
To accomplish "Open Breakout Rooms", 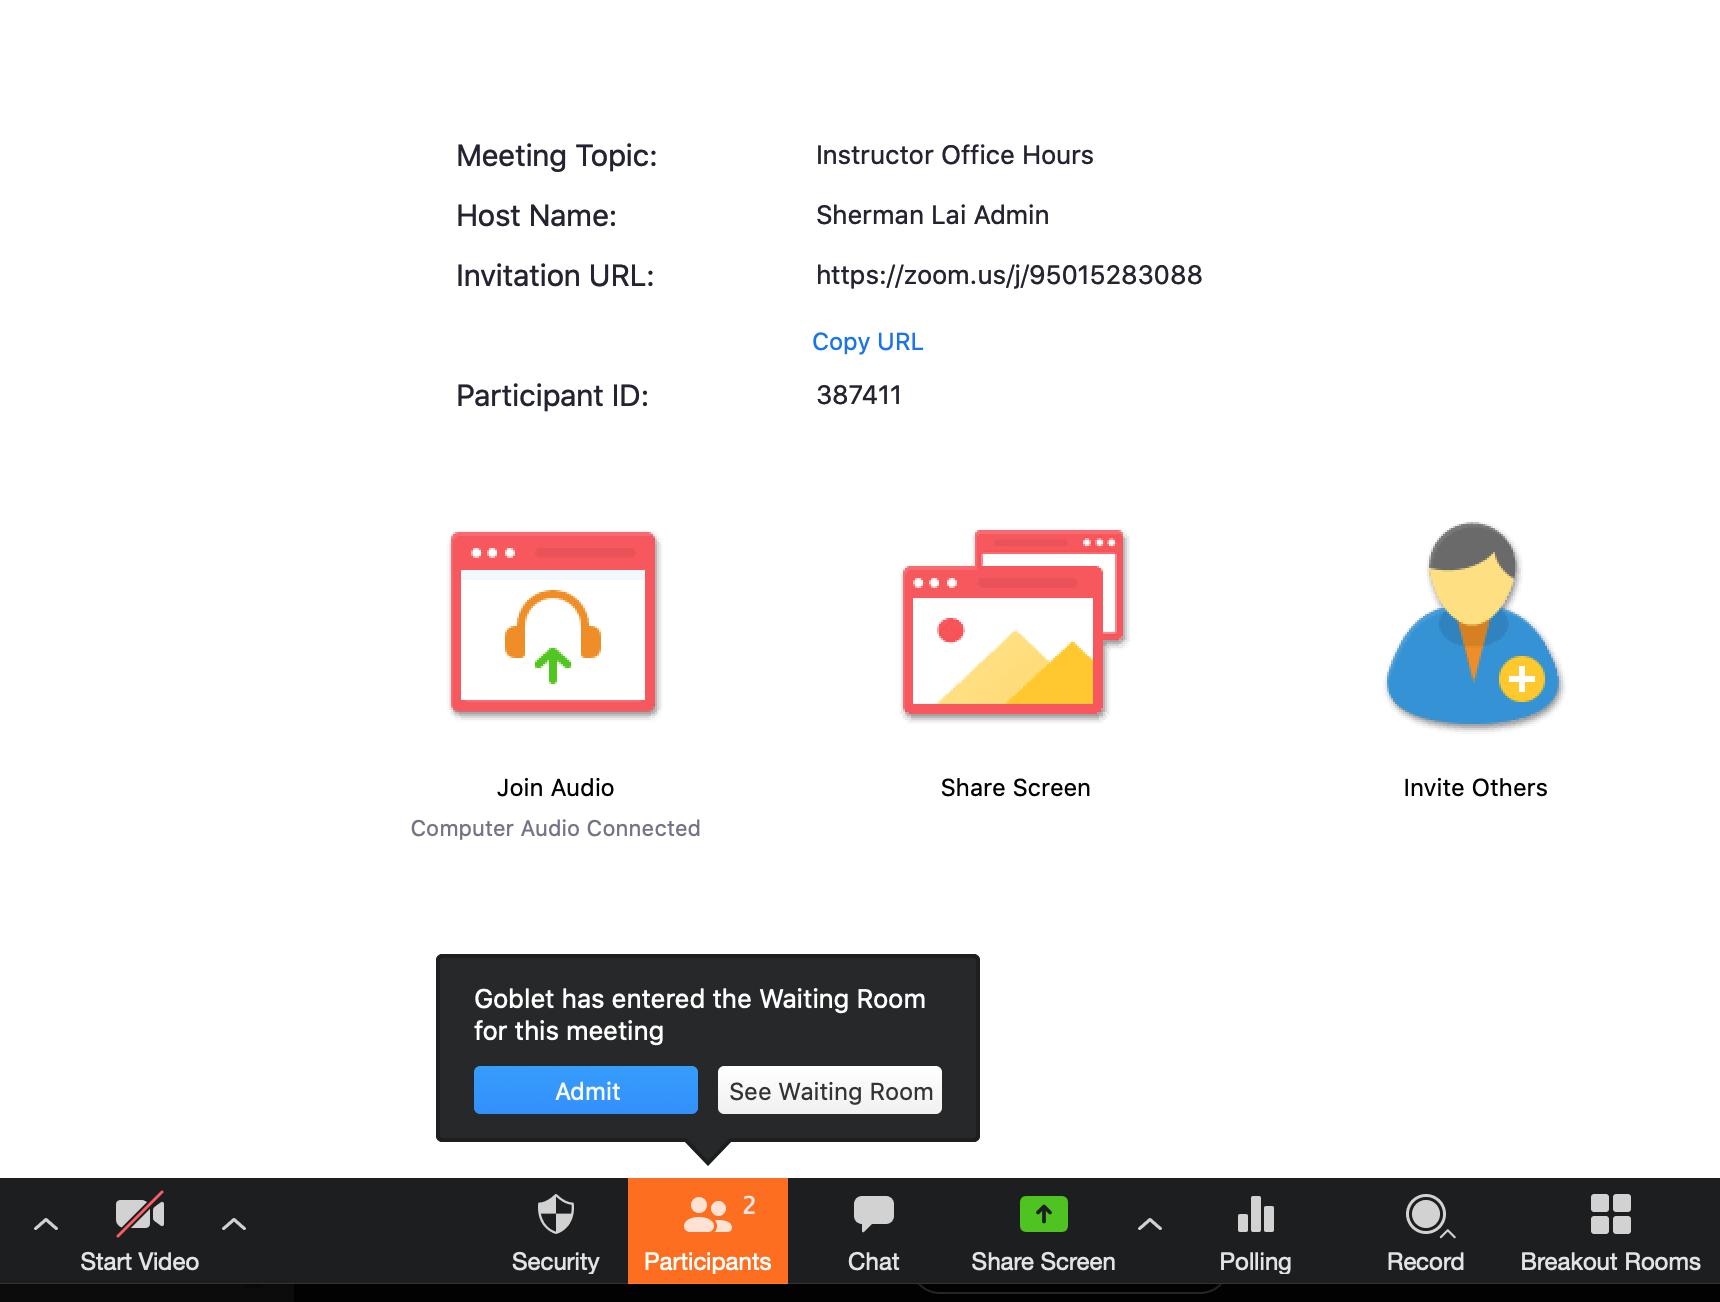I will coord(1610,1231).
